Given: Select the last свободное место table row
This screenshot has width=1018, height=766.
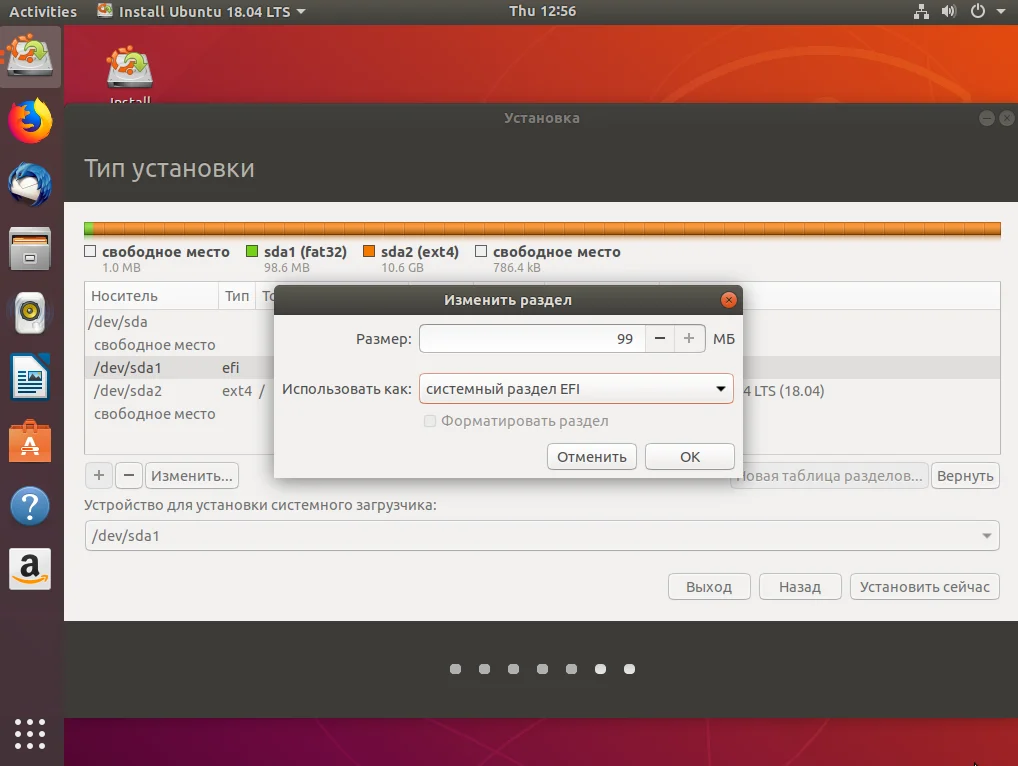Looking at the screenshot, I should (179, 414).
